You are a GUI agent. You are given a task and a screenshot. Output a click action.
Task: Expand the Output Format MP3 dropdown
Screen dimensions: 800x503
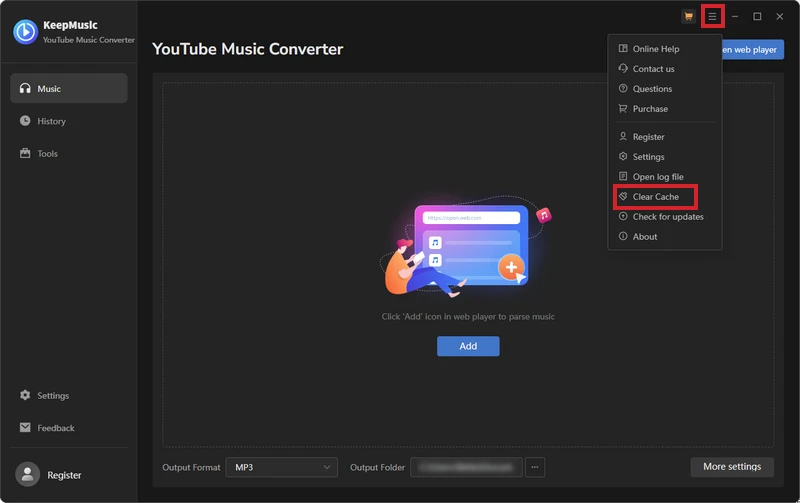[x=281, y=467]
